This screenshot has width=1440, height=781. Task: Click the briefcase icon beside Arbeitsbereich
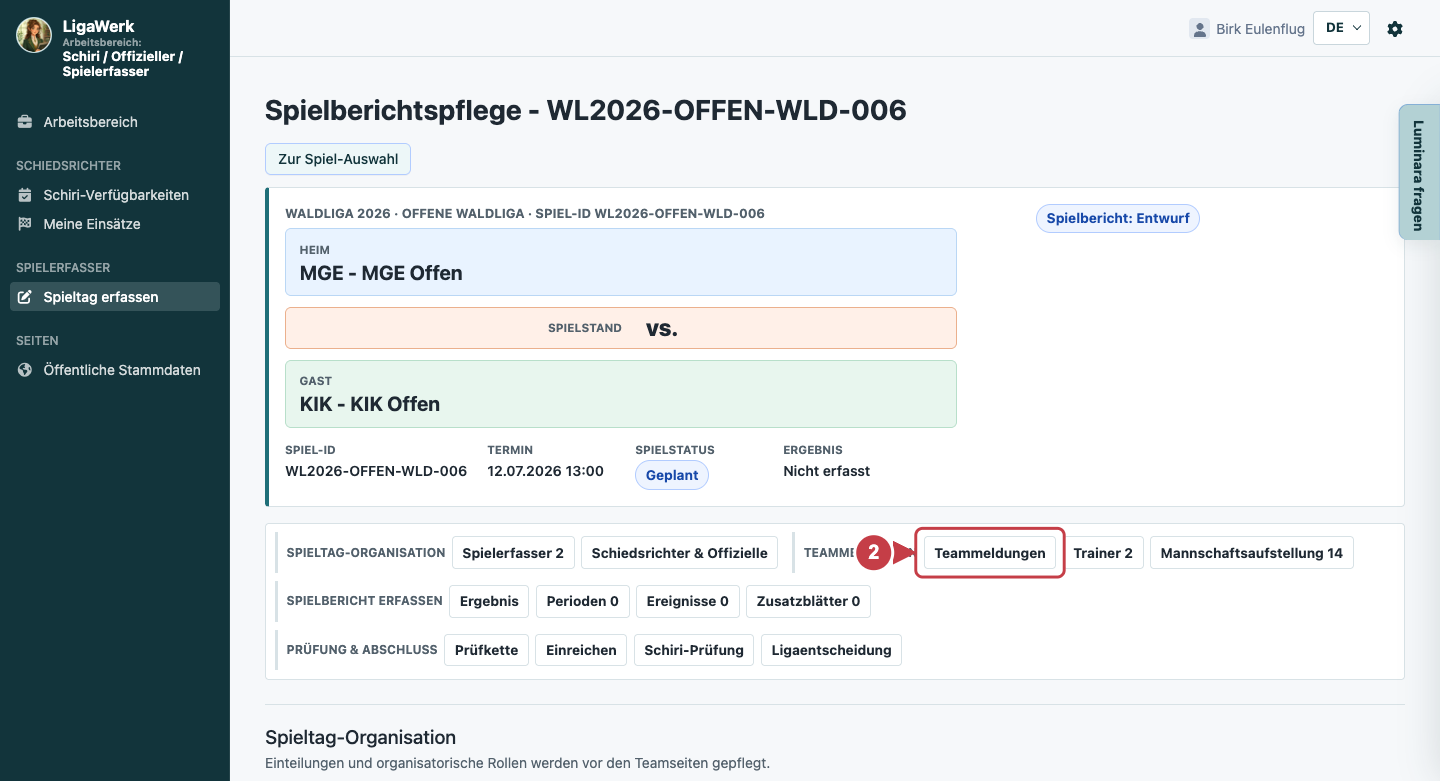tap(25, 122)
